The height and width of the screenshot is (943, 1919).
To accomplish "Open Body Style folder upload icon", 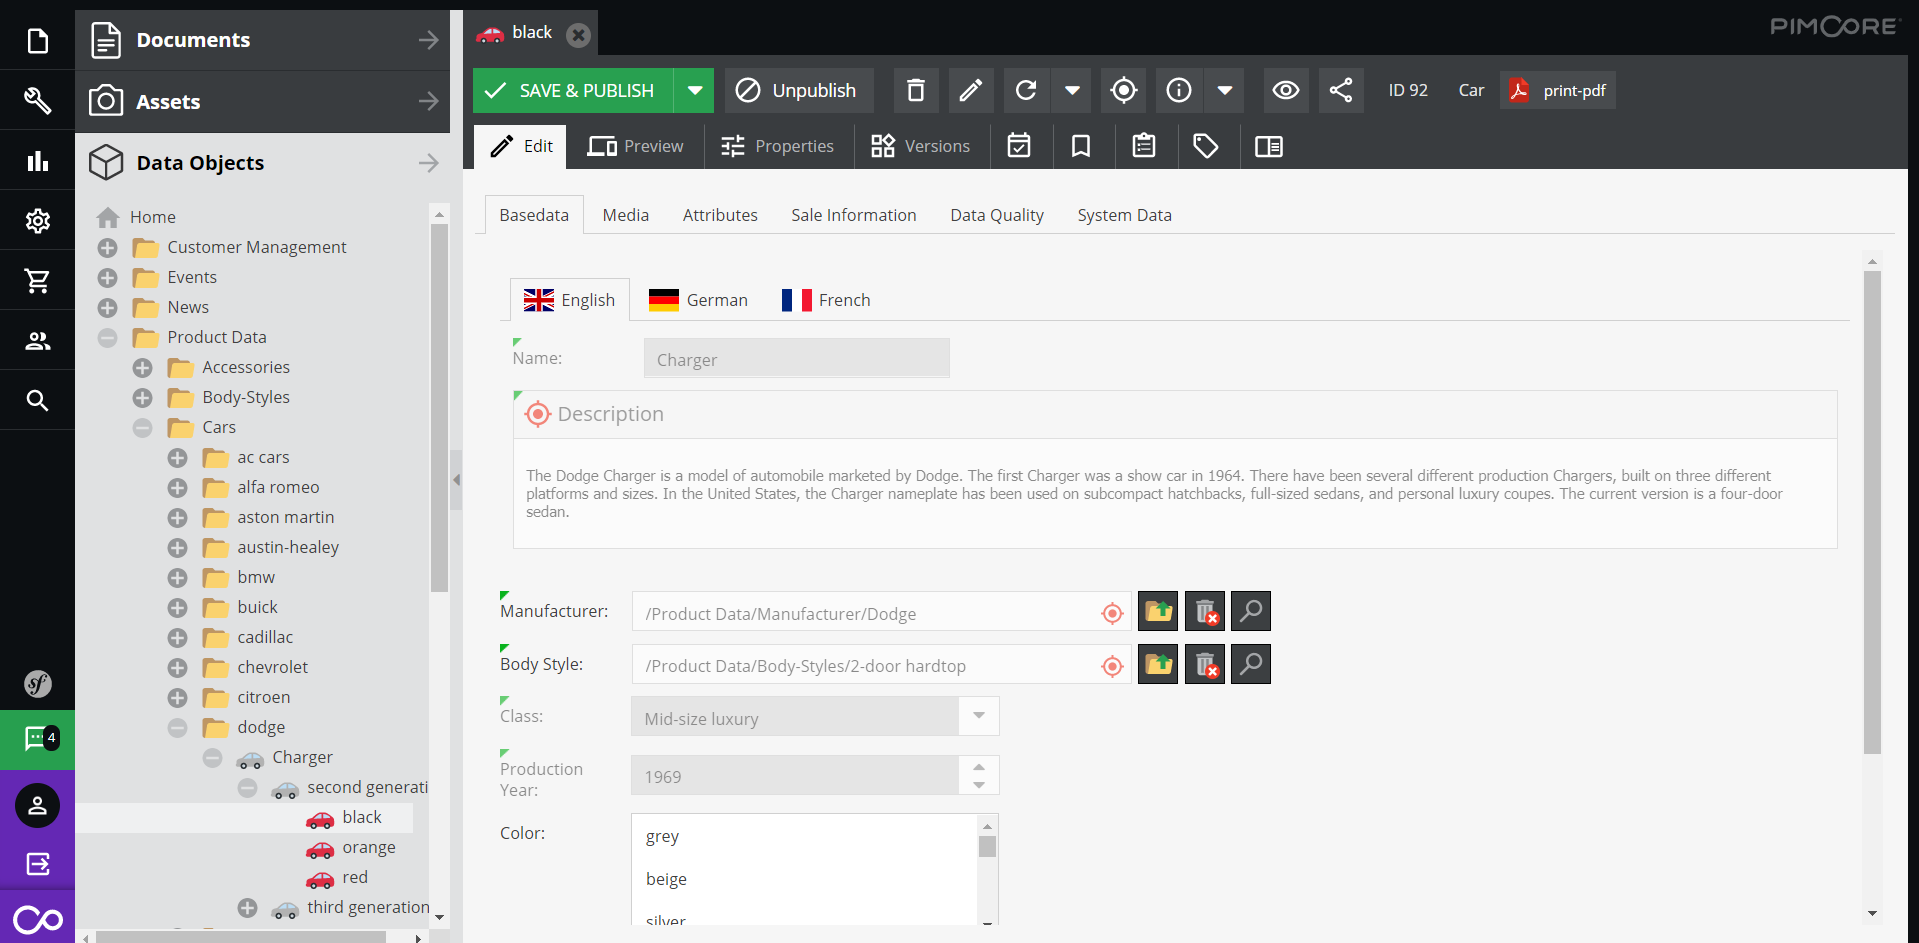I will 1158,664.
